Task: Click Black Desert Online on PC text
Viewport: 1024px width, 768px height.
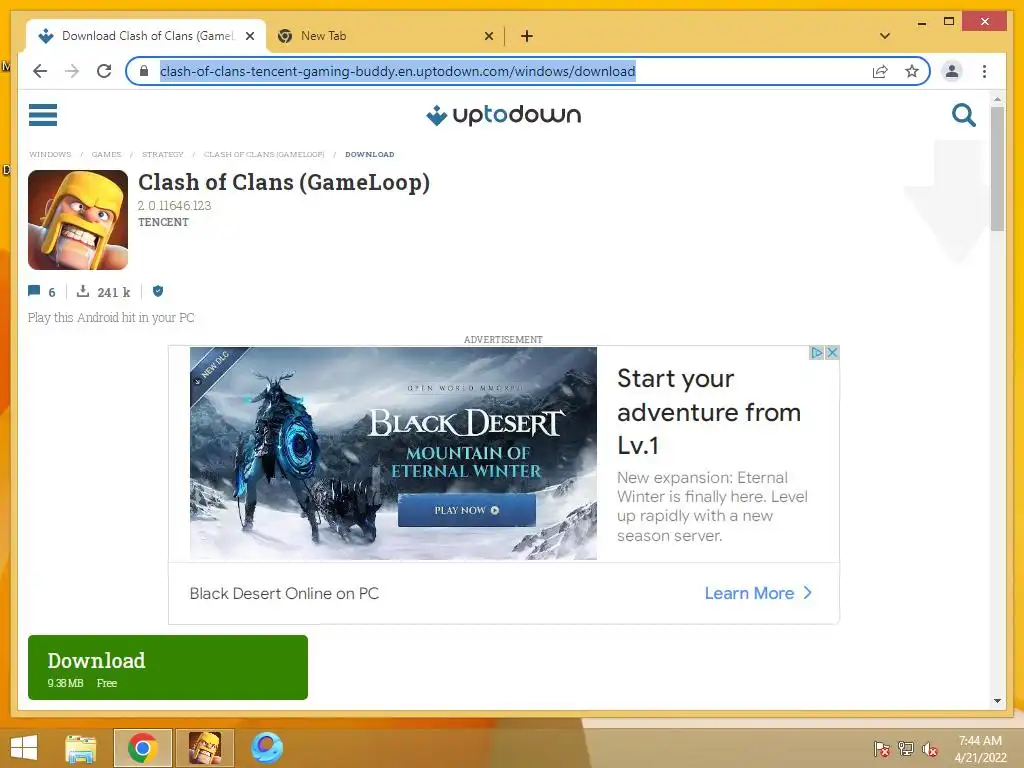Action: coord(284,593)
